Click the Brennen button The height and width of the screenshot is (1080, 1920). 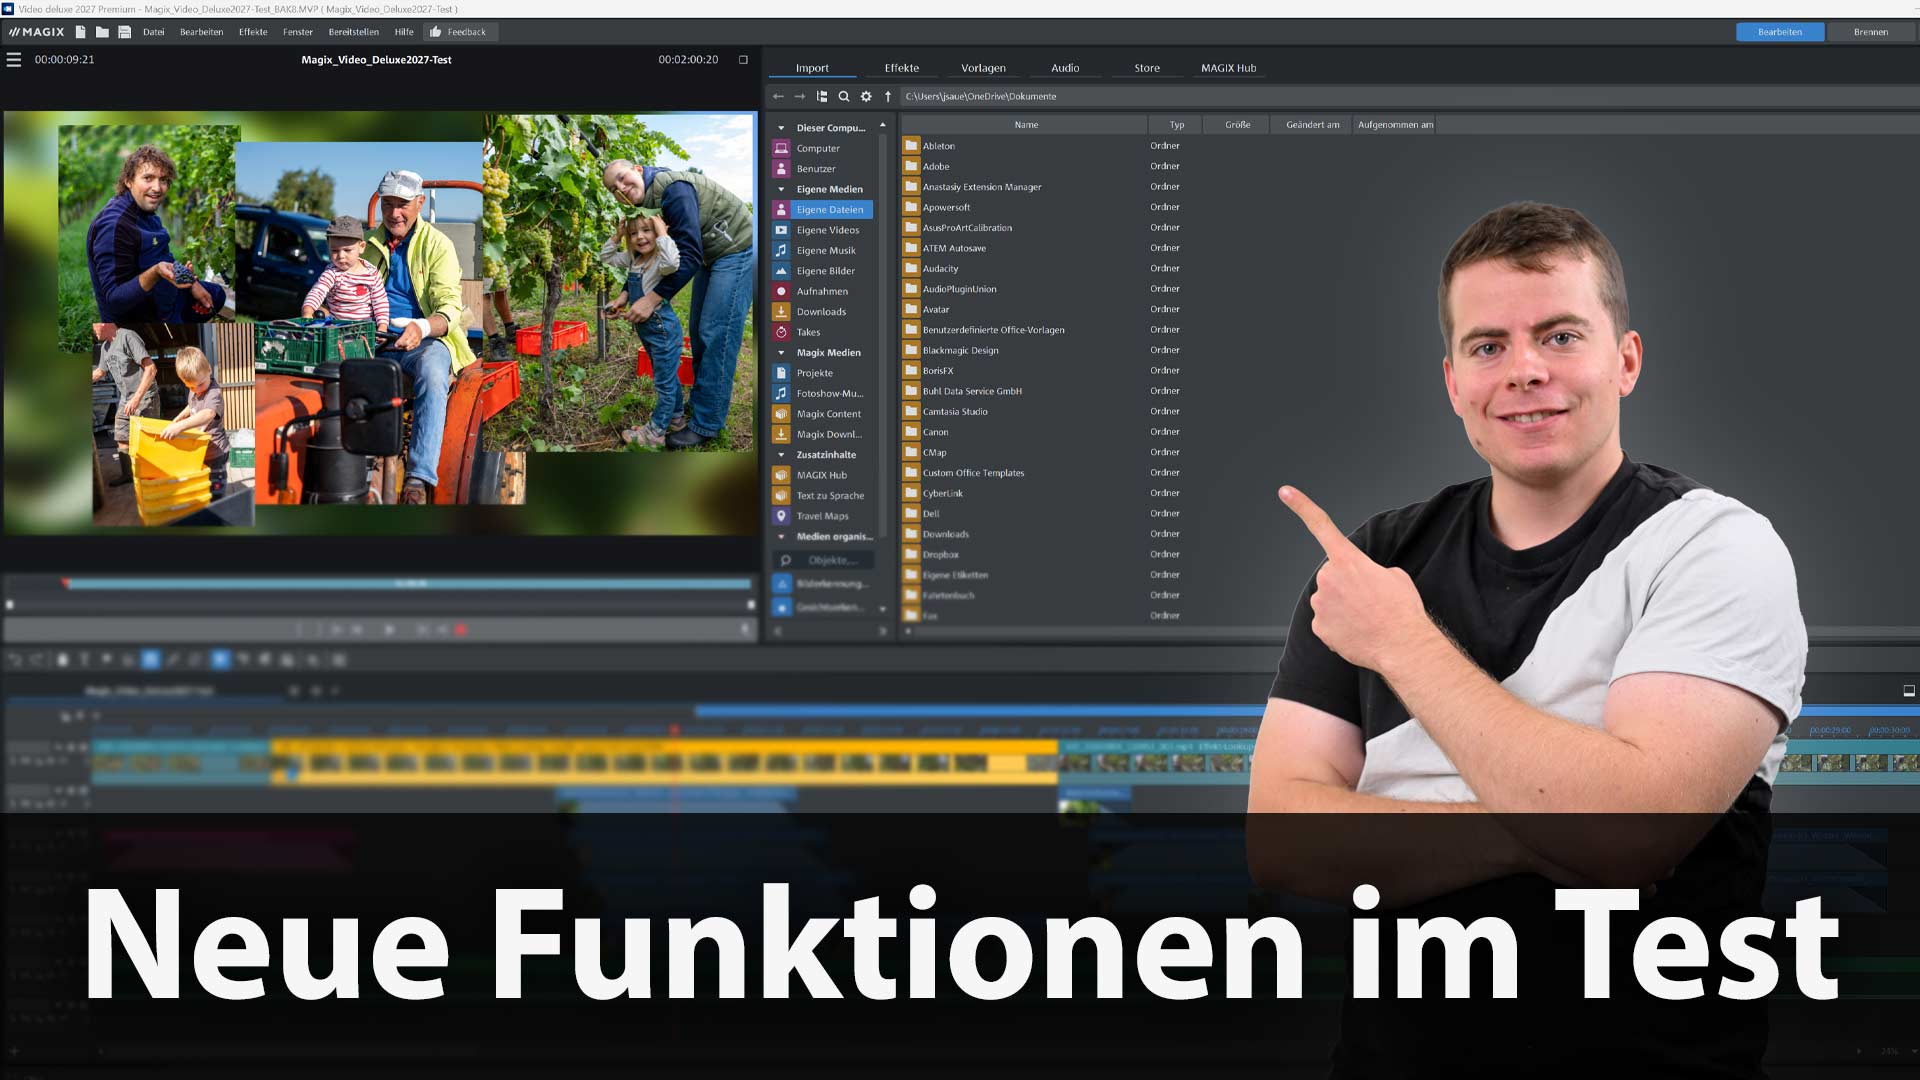(1870, 32)
